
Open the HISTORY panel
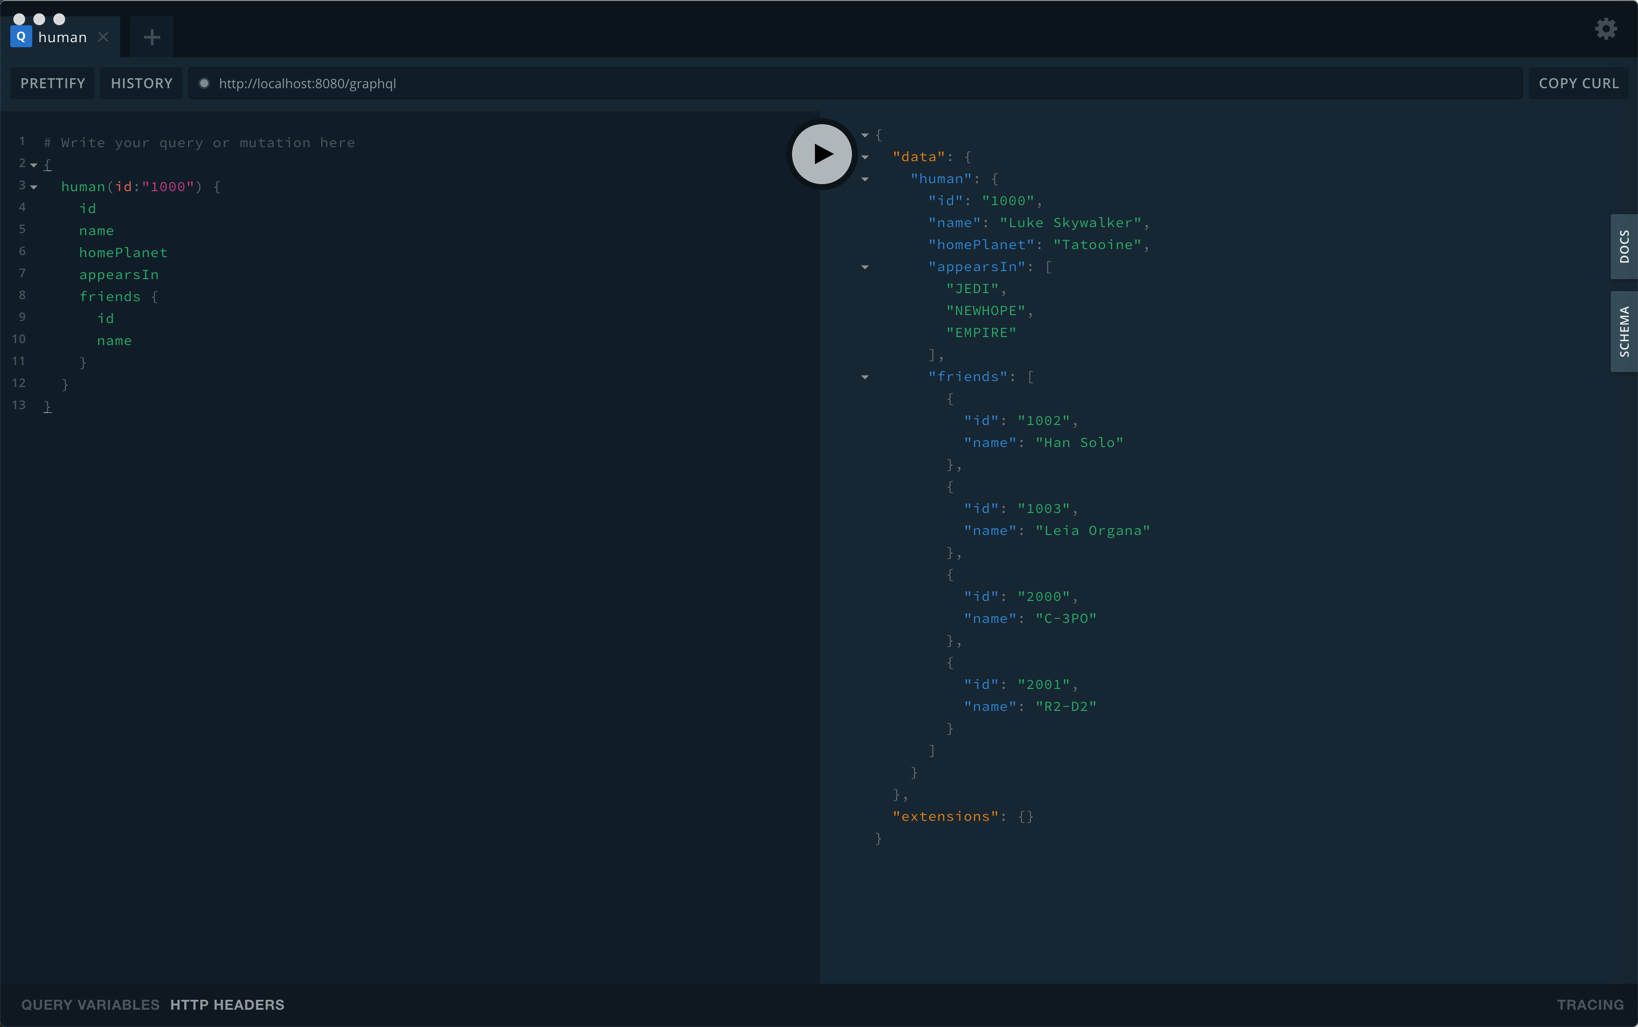(x=142, y=83)
